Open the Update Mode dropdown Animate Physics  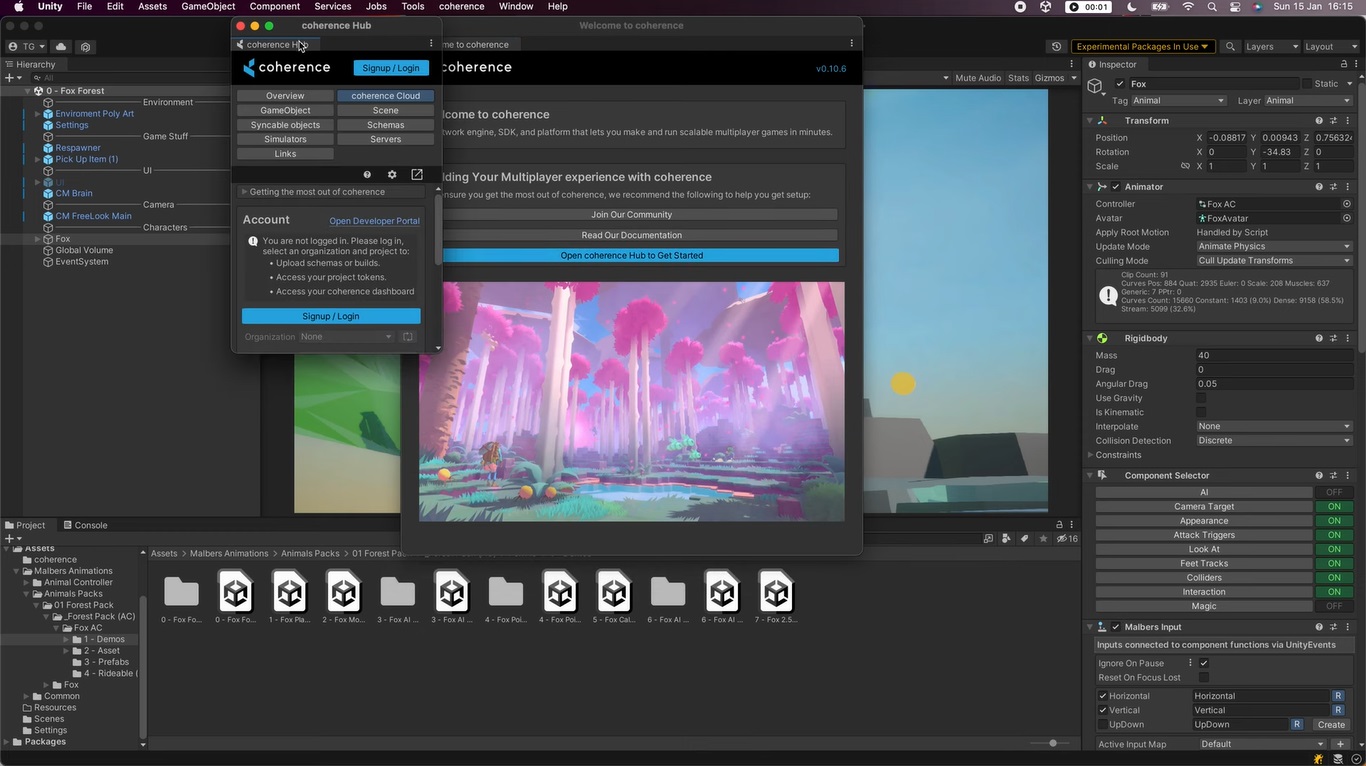1274,246
